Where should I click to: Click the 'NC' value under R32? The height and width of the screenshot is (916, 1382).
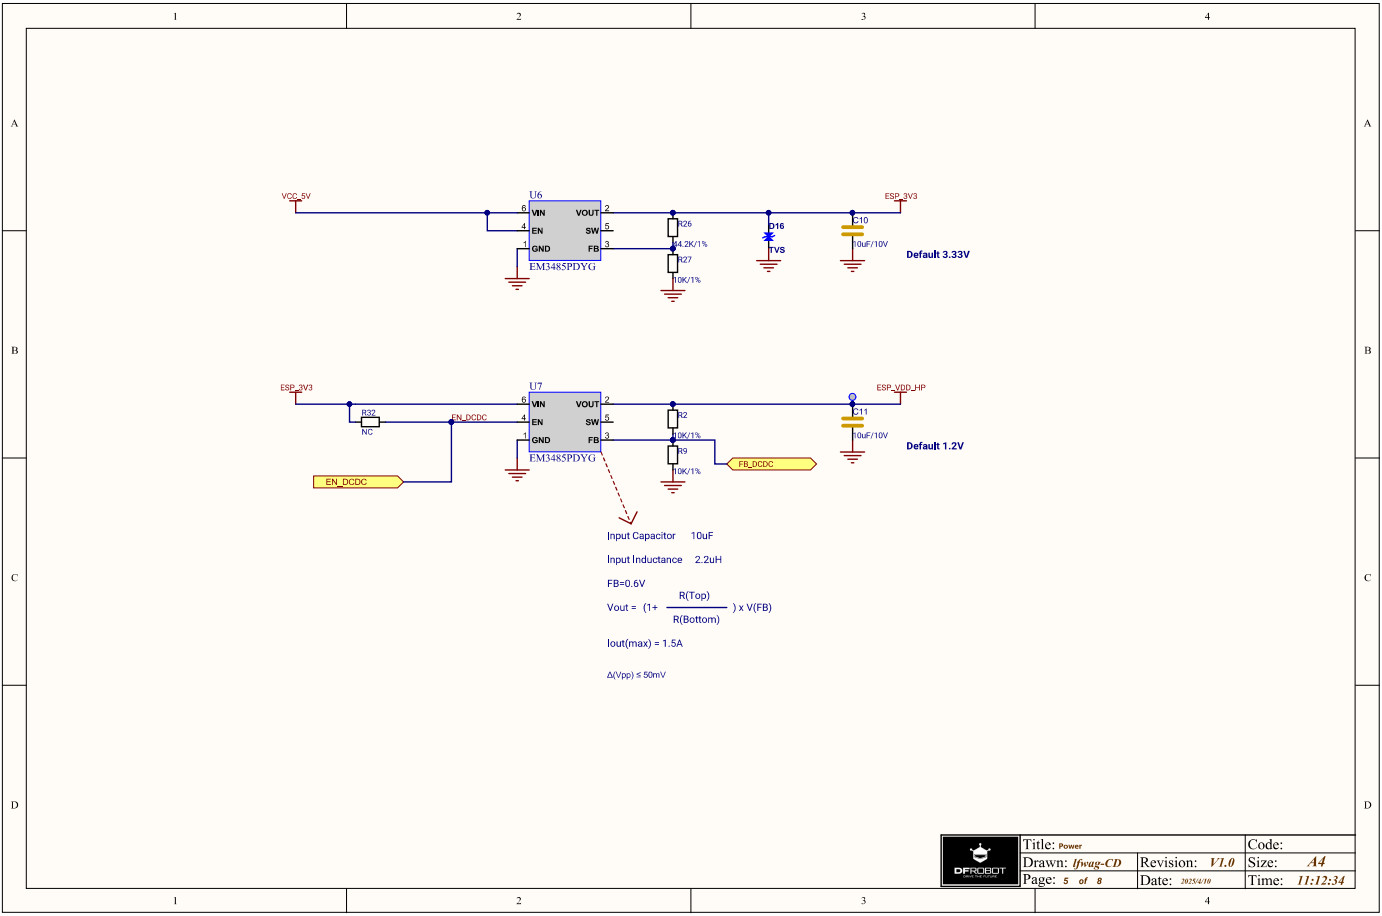[367, 432]
